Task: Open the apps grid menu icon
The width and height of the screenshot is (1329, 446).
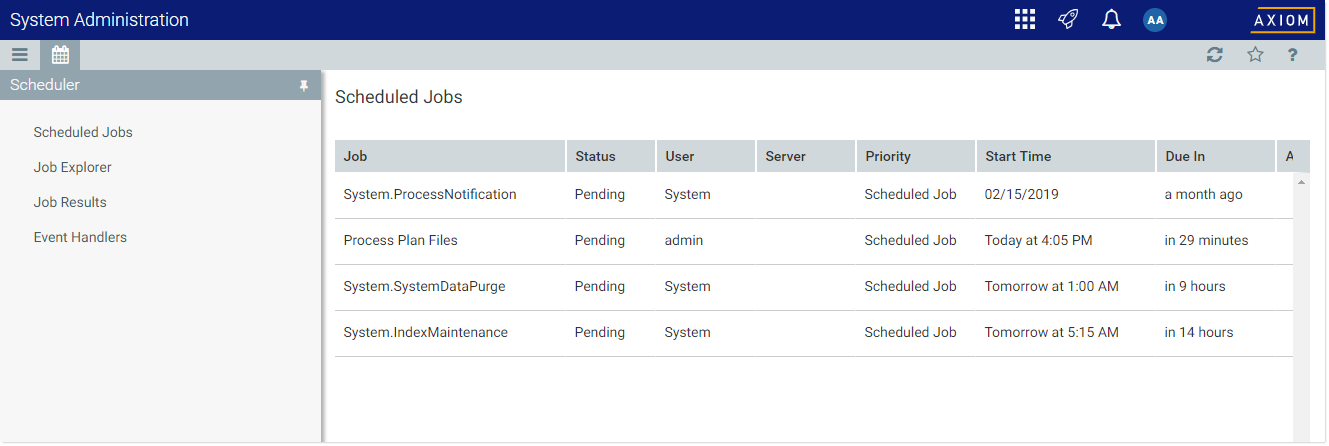Action: pos(1024,20)
